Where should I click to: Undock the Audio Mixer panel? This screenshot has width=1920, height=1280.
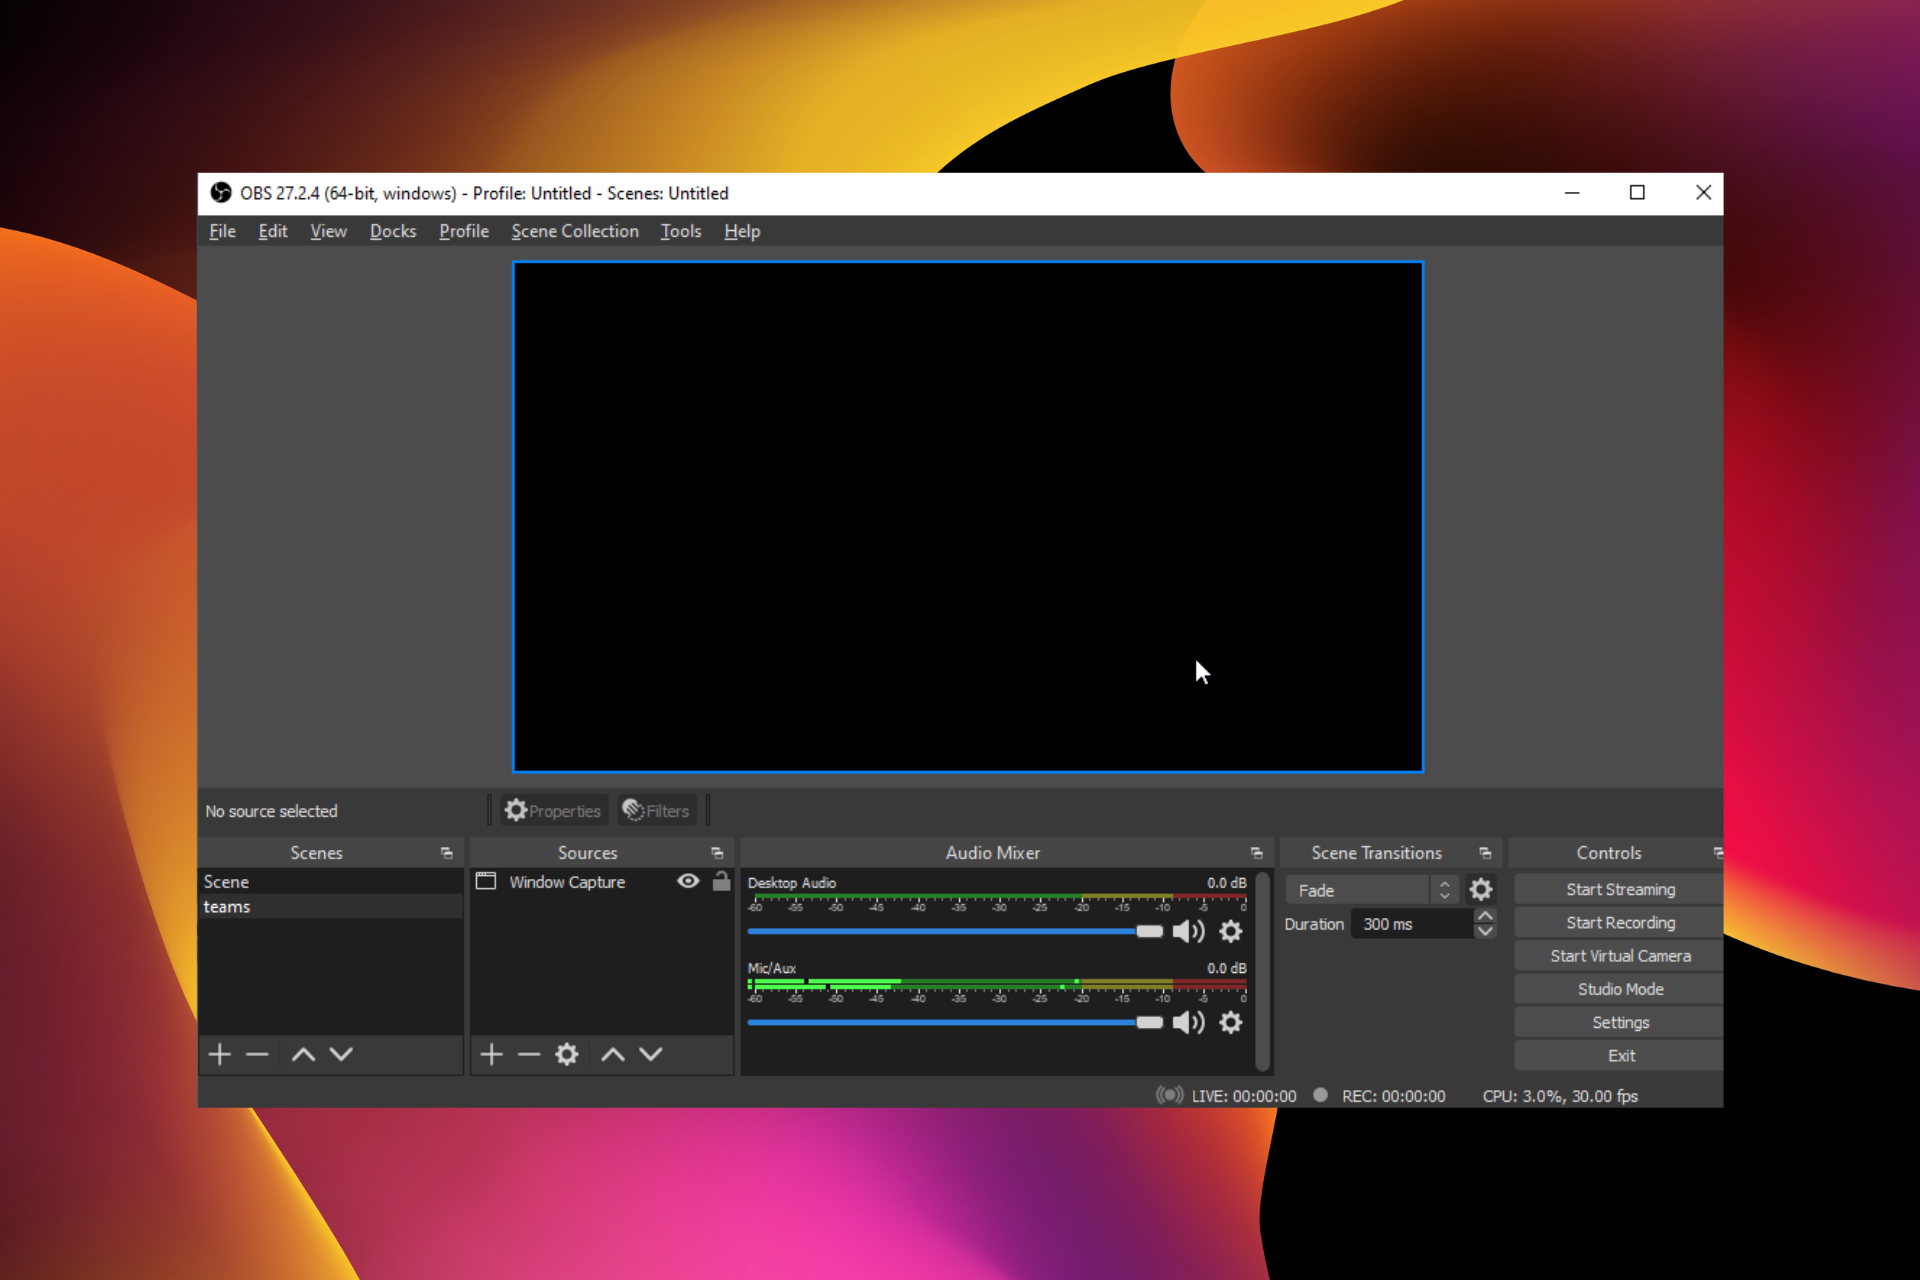click(x=1257, y=853)
